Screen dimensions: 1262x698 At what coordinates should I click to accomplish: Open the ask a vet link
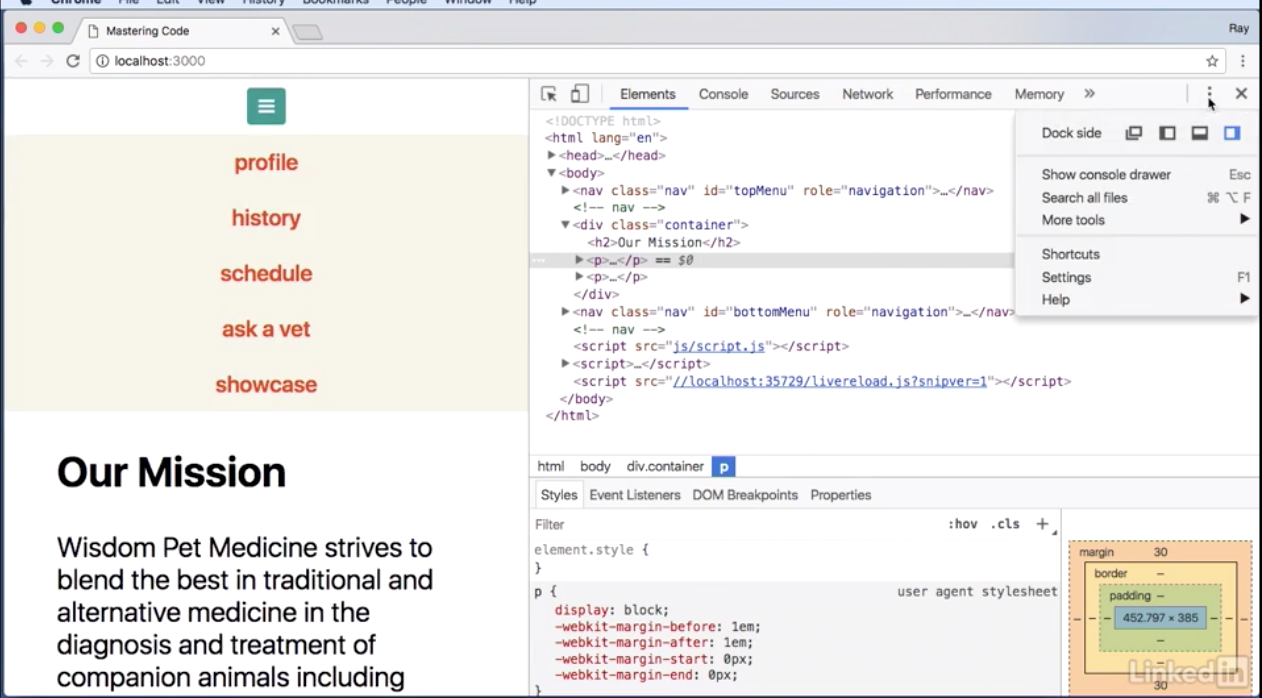(x=266, y=329)
